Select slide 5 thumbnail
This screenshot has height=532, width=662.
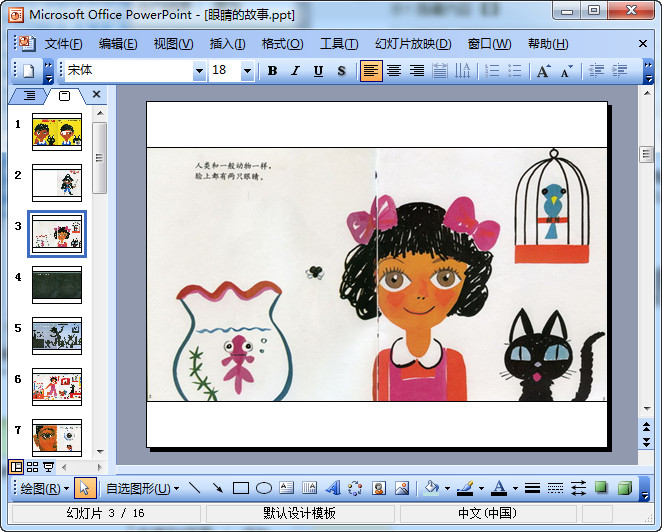(x=57, y=336)
